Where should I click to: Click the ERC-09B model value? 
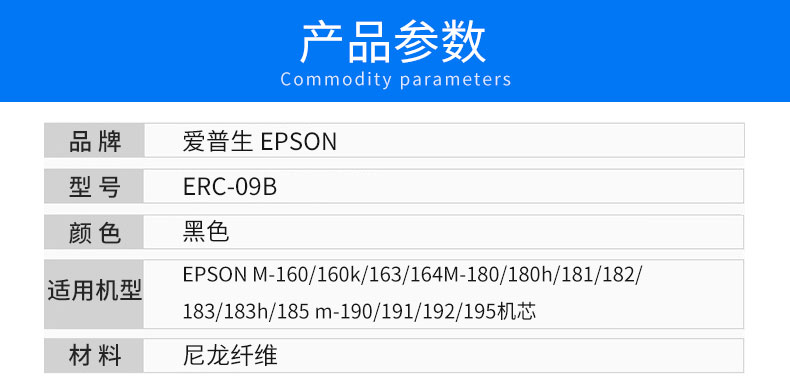(x=230, y=187)
